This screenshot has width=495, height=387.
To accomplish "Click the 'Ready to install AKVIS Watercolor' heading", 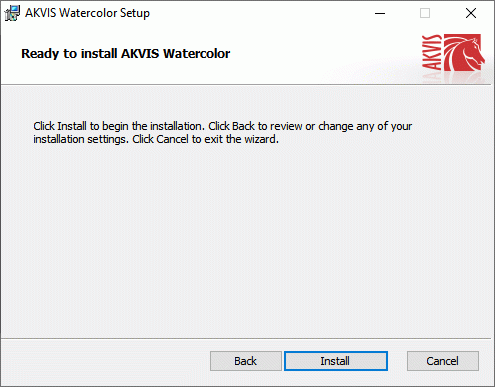I will [126, 54].
